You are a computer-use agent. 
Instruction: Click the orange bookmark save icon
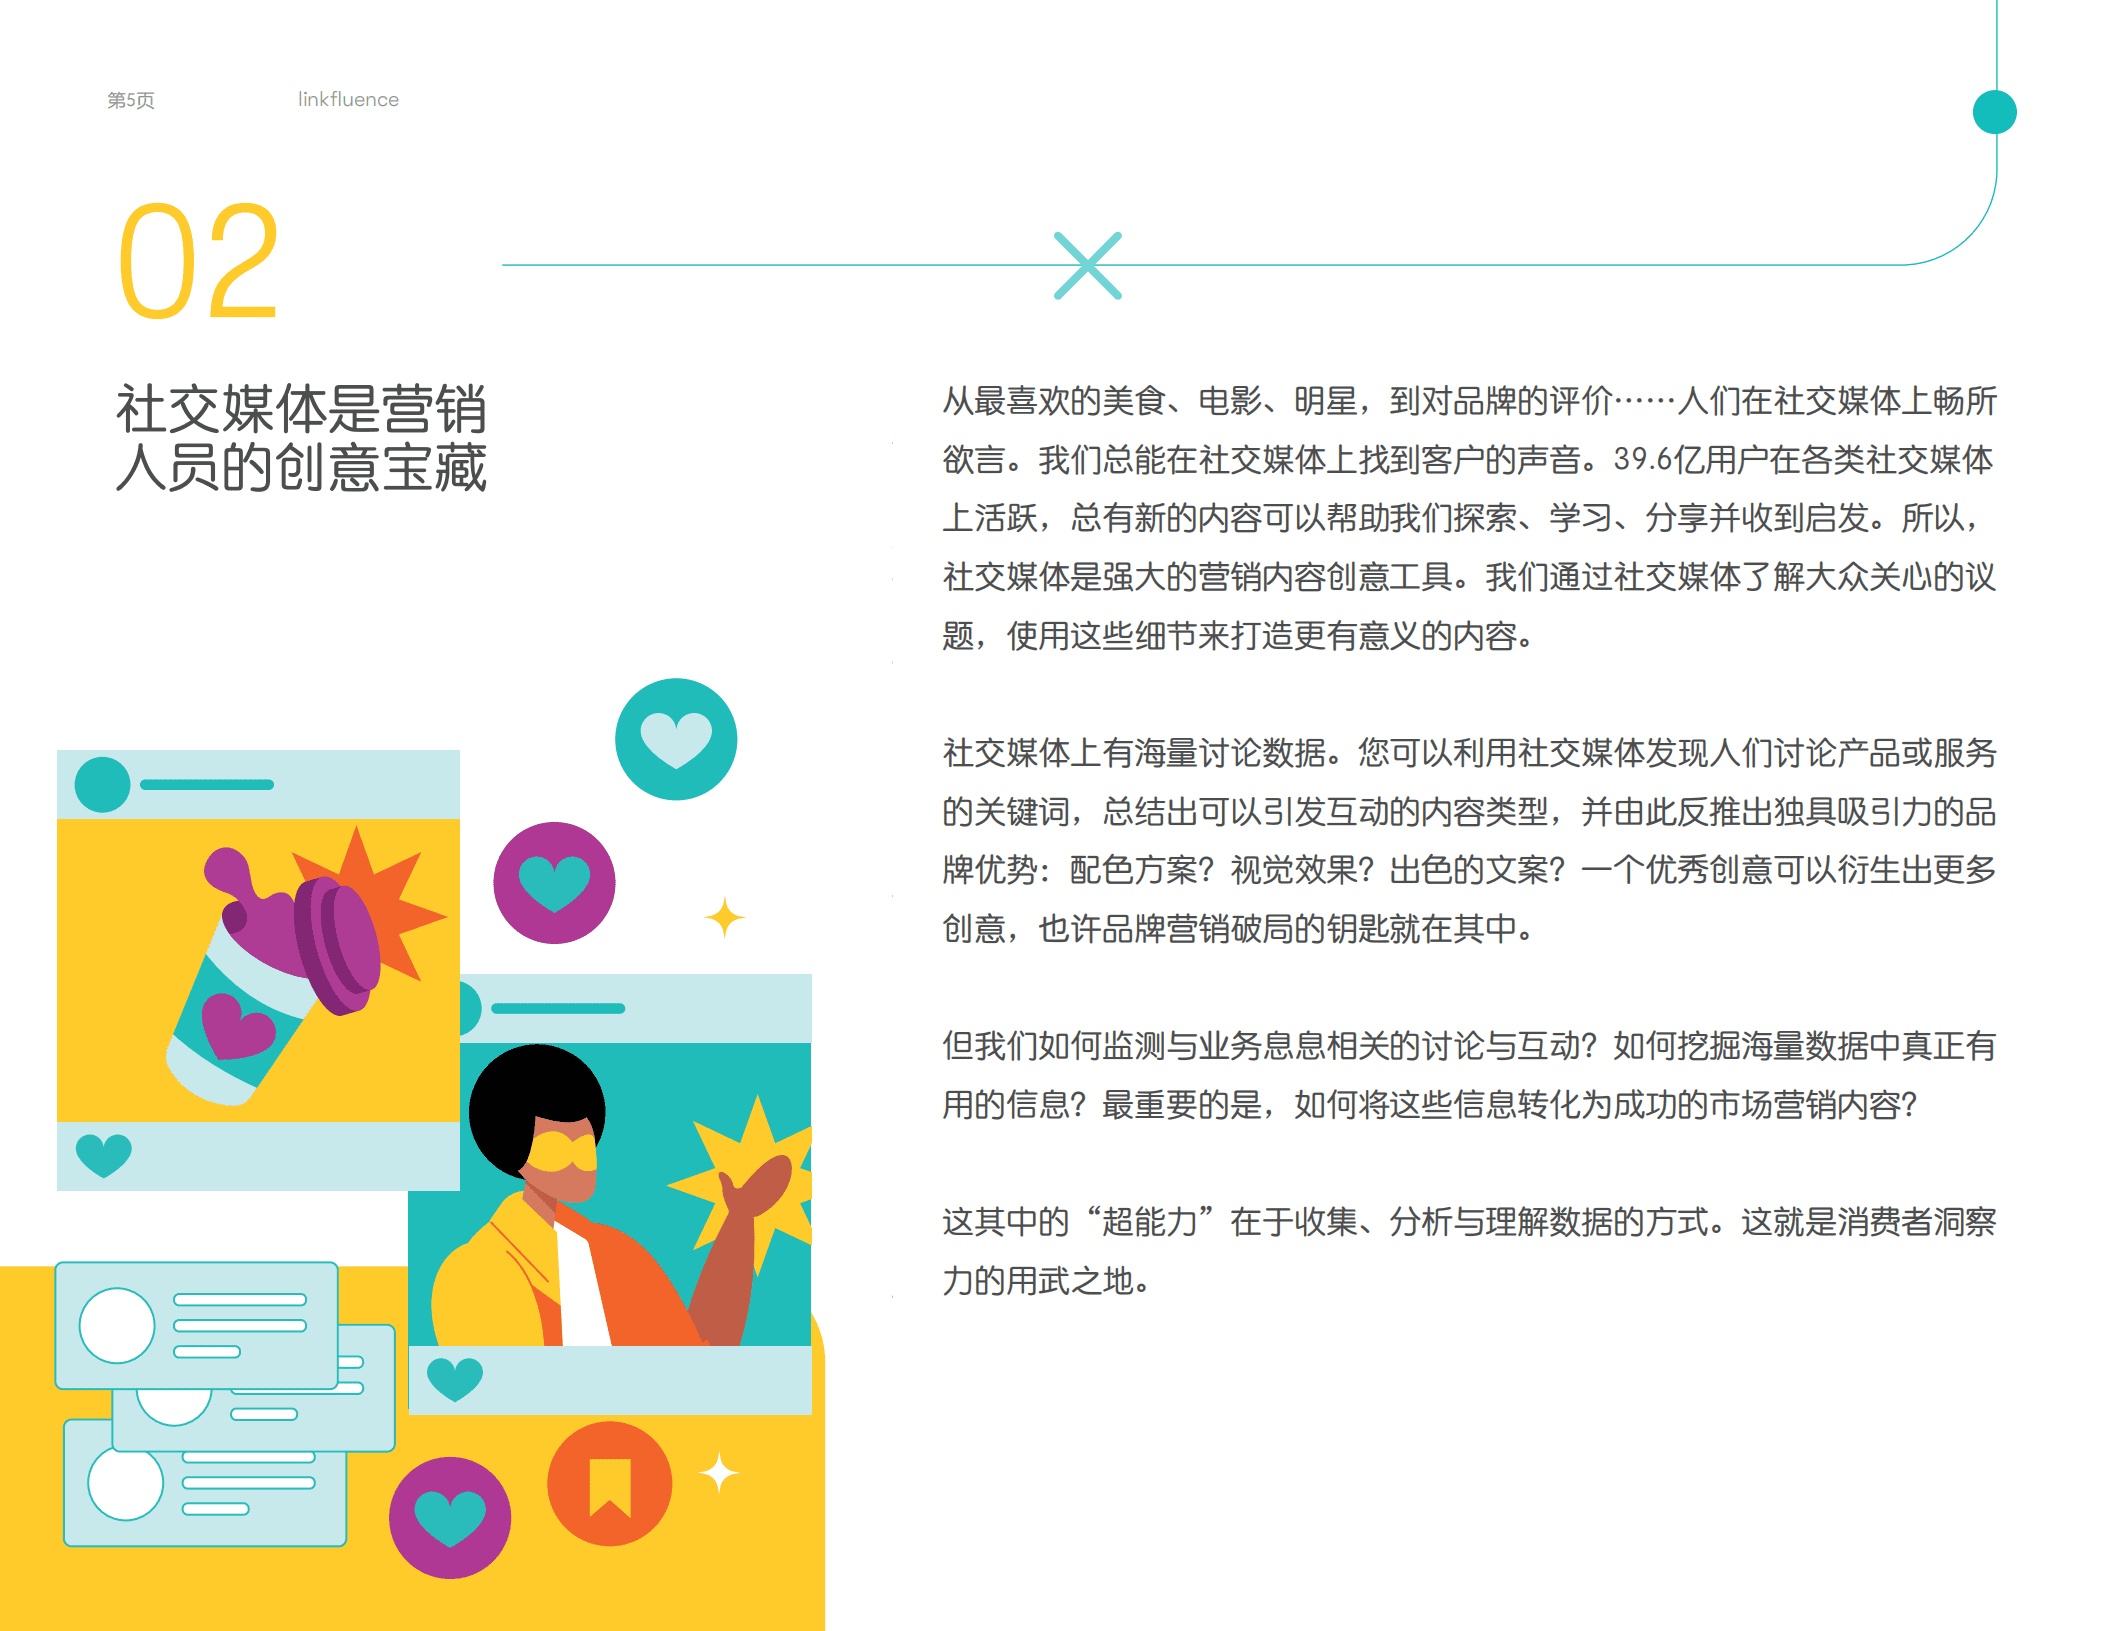[608, 1484]
